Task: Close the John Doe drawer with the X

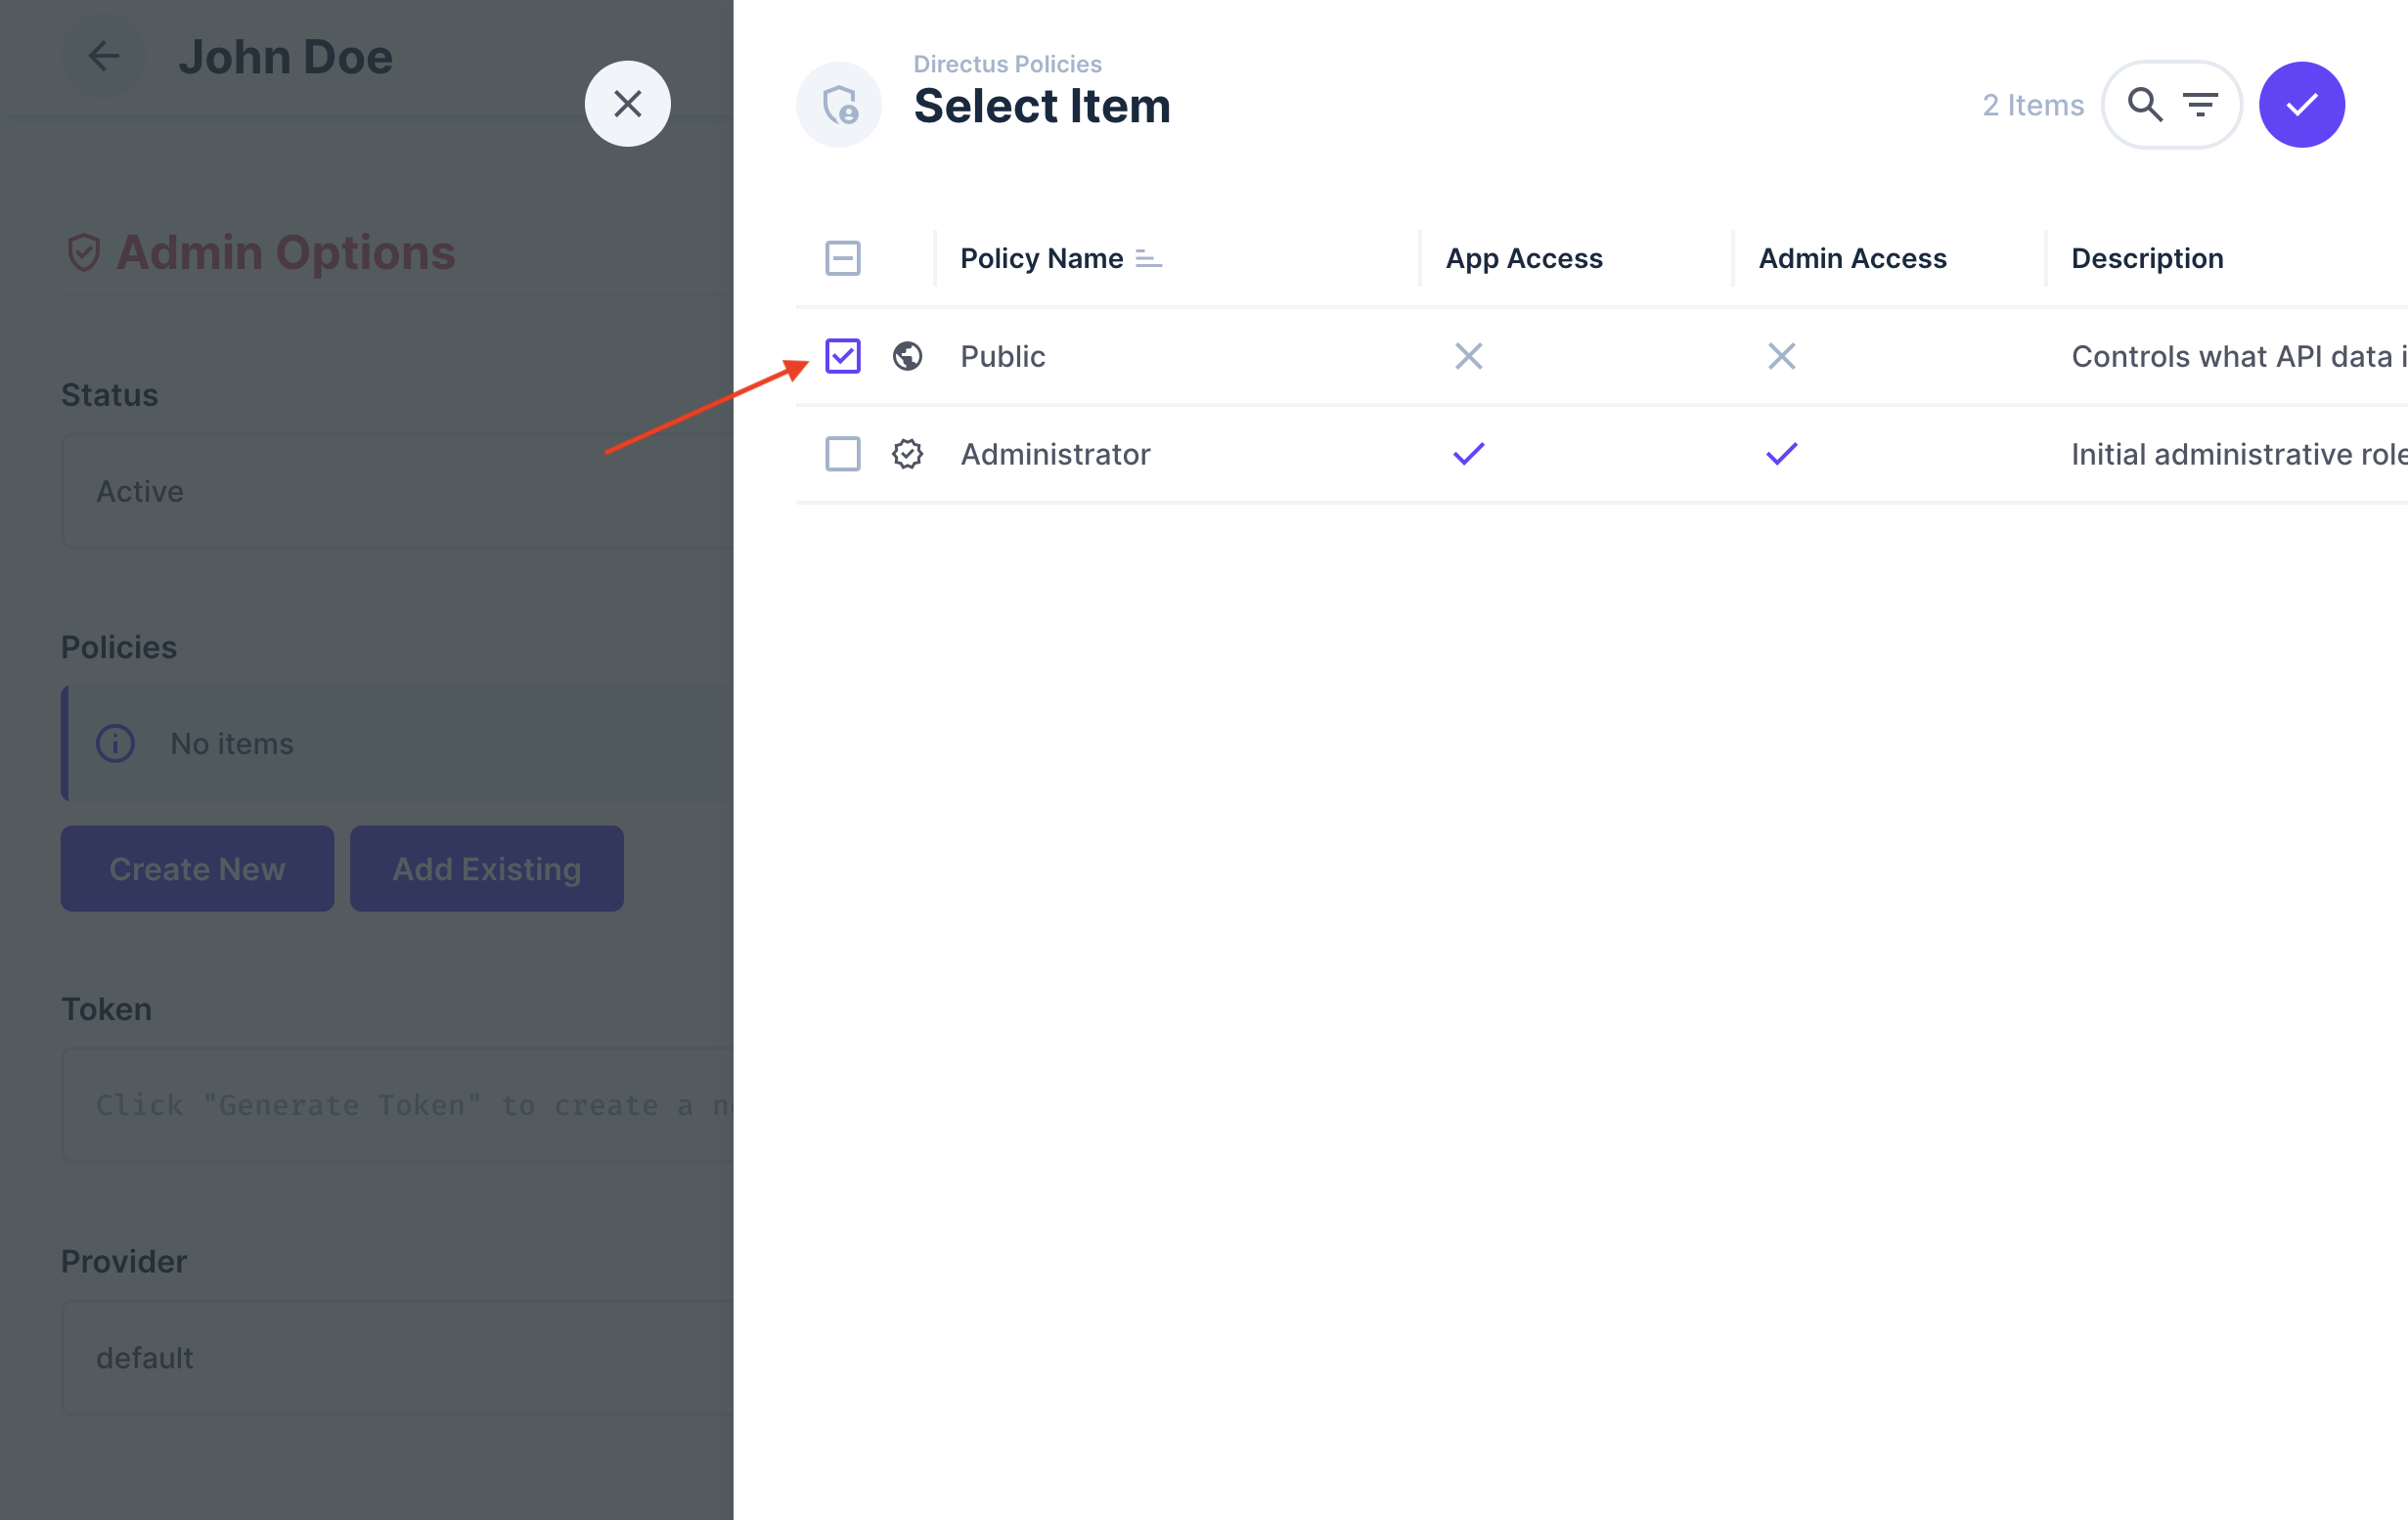Action: (x=628, y=103)
